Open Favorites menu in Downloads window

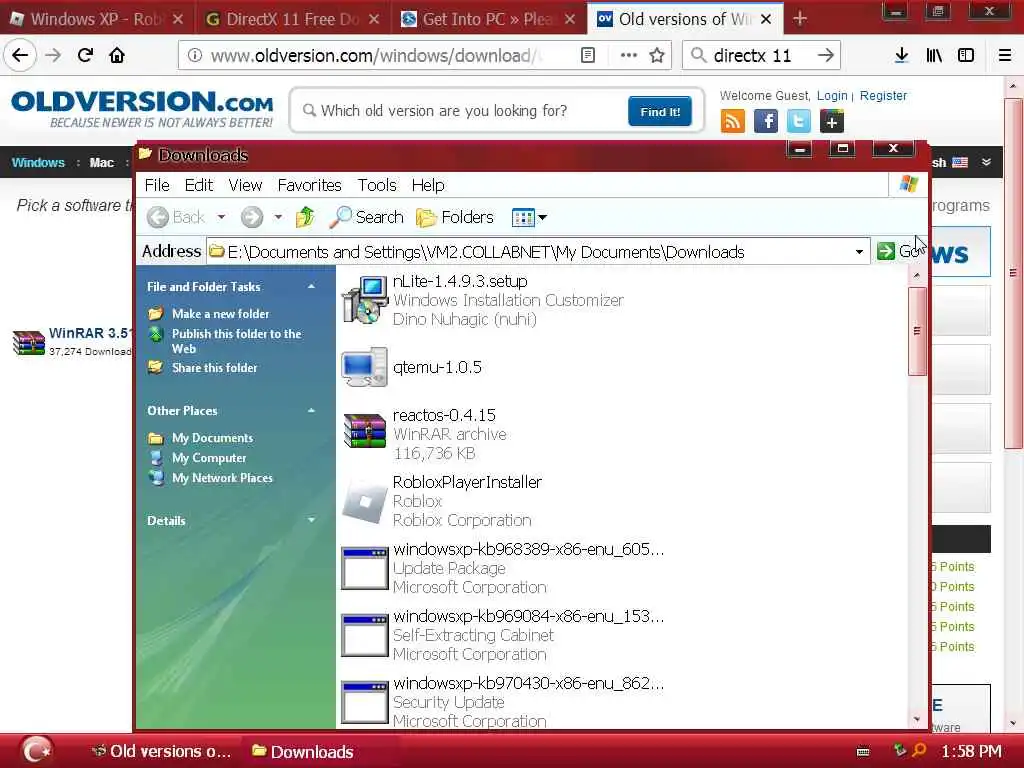tap(310, 185)
